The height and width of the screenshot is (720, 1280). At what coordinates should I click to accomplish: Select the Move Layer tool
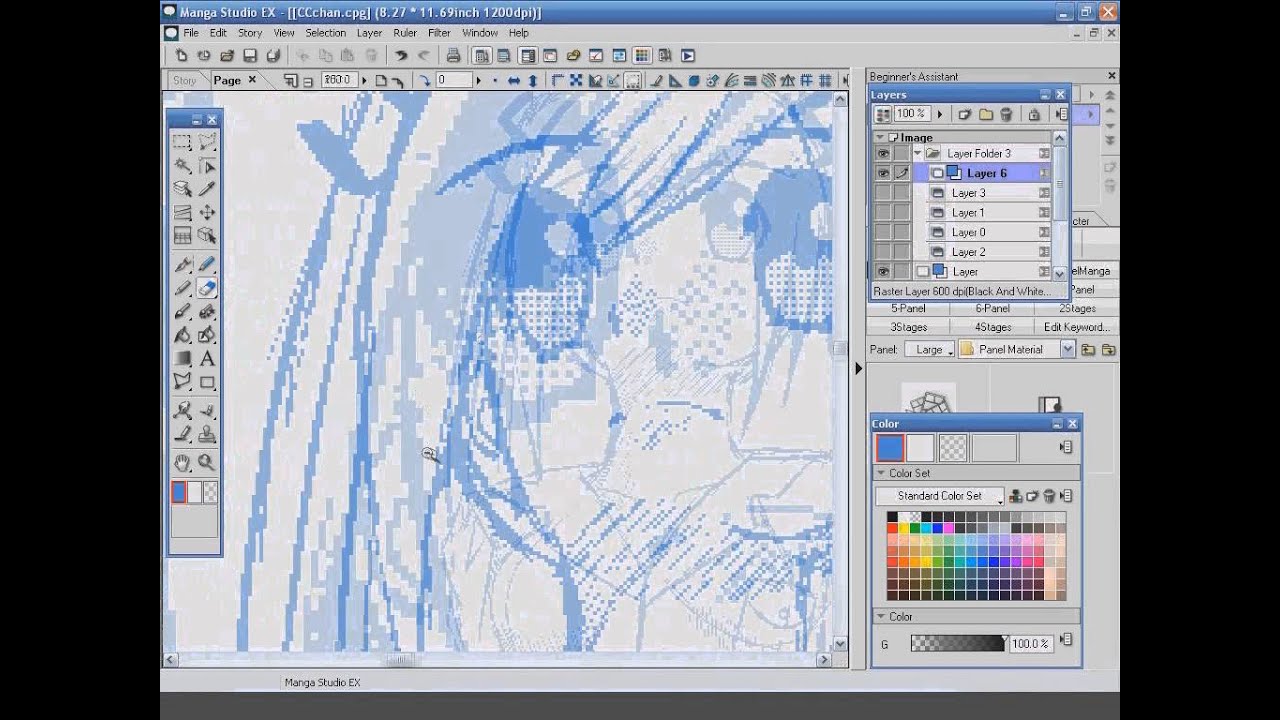(x=207, y=212)
